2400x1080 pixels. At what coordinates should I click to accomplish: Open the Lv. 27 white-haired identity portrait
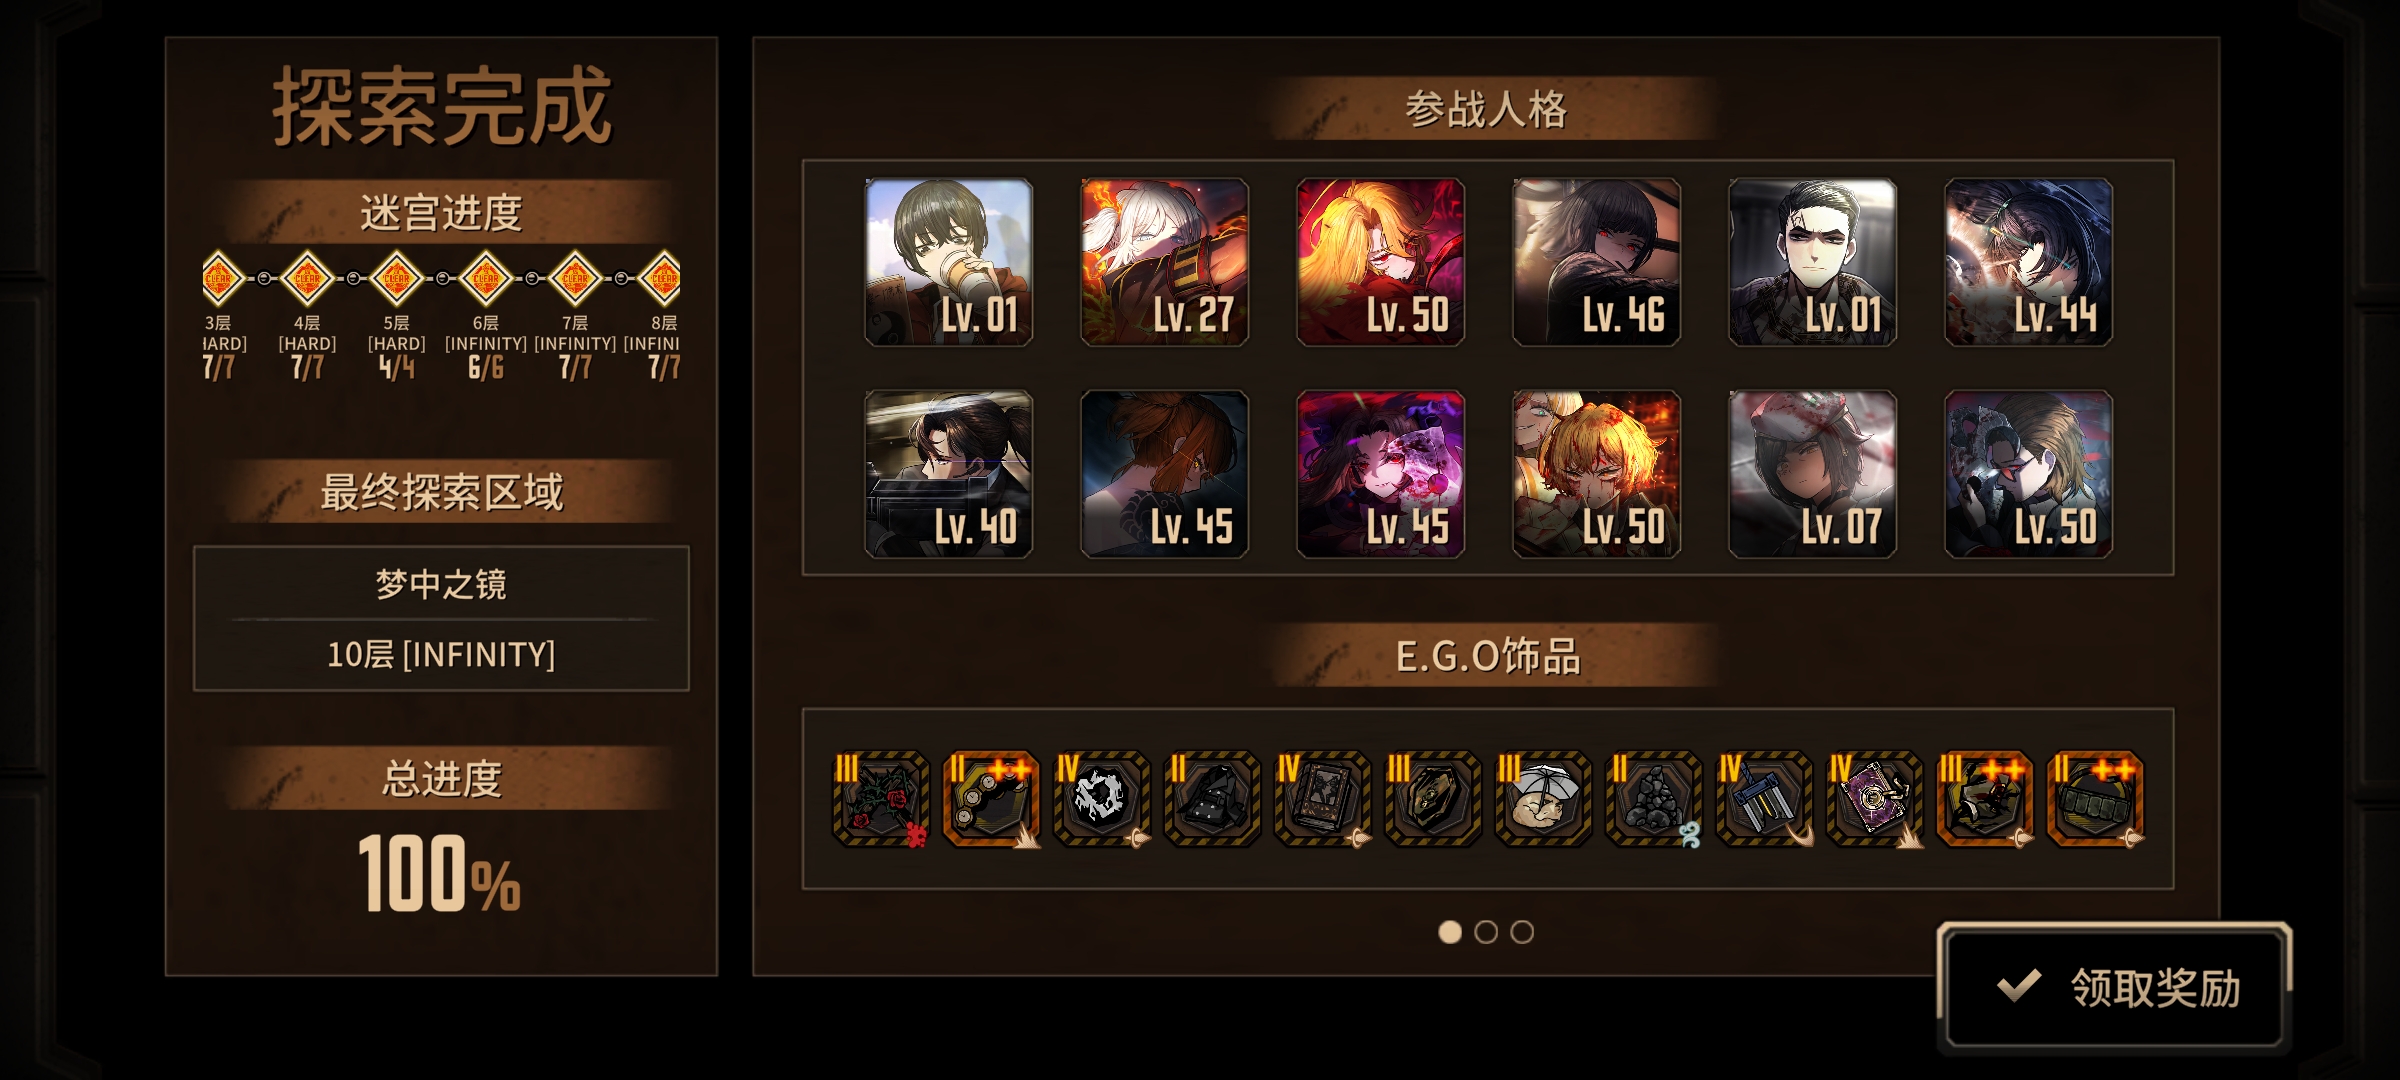pos(1164,263)
